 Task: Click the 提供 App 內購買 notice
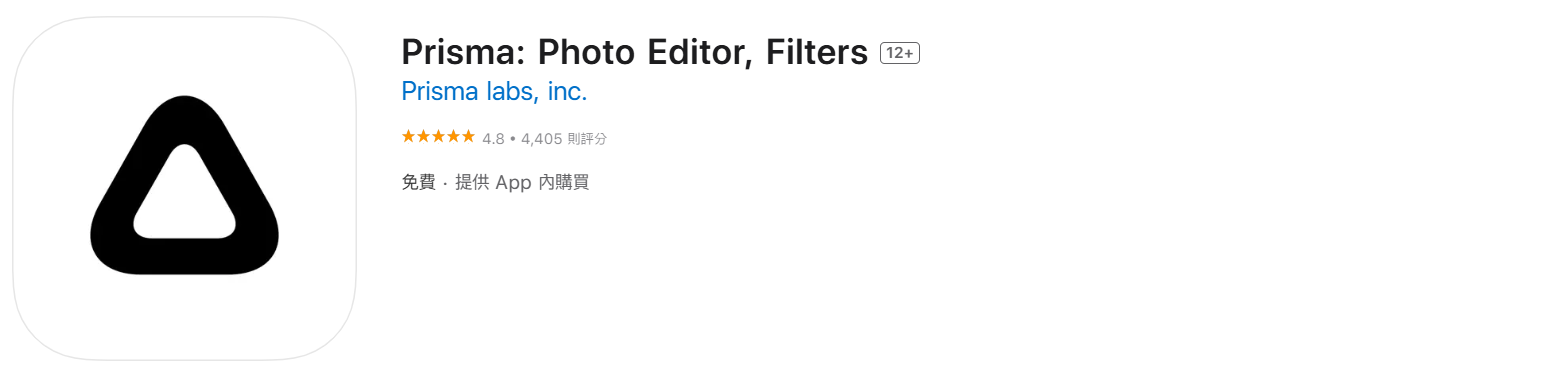(x=522, y=183)
